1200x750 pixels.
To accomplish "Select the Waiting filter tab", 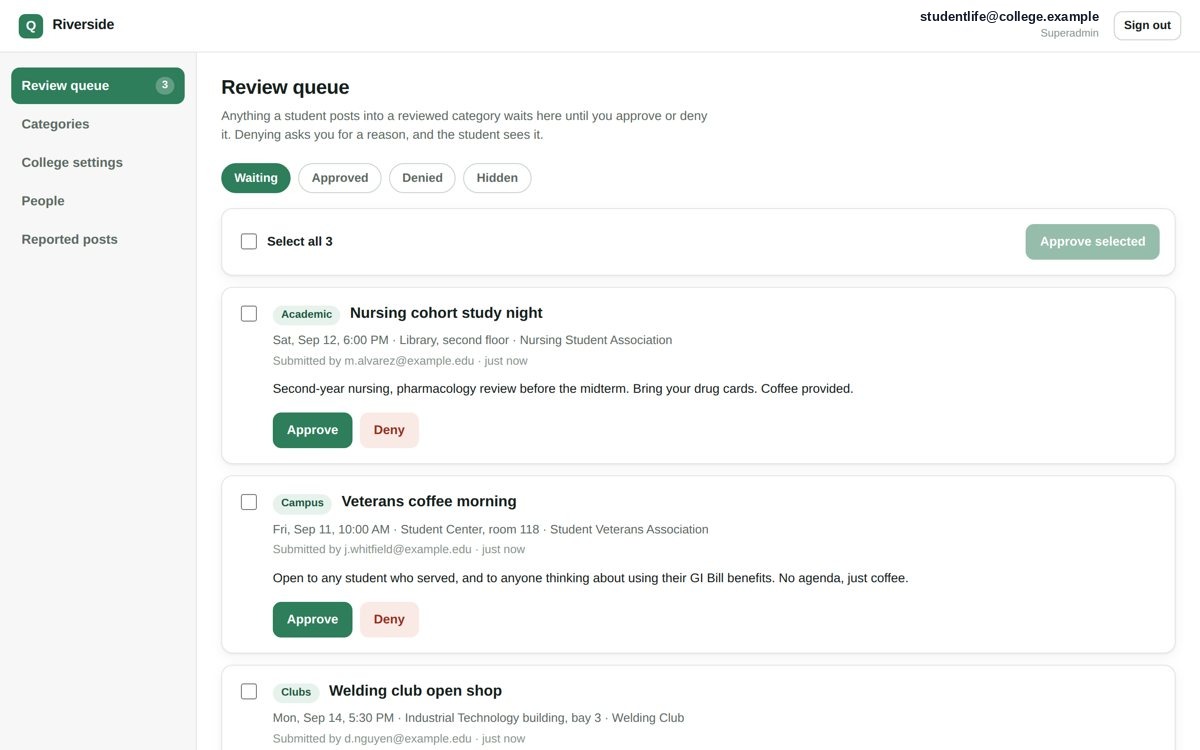I will coord(256,178).
